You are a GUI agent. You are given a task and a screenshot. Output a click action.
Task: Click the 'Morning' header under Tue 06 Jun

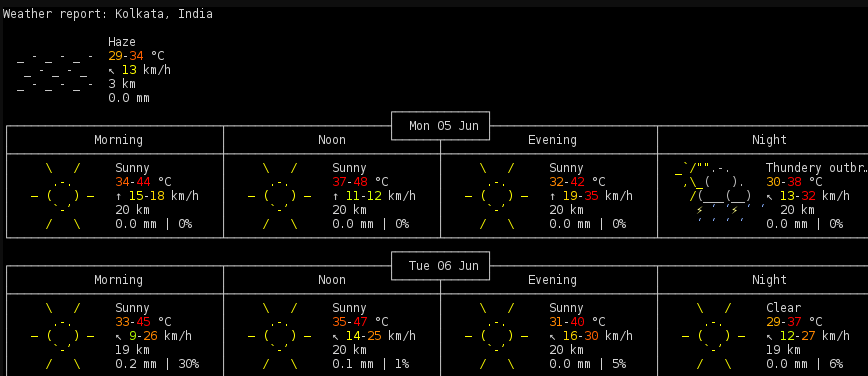[118, 280]
